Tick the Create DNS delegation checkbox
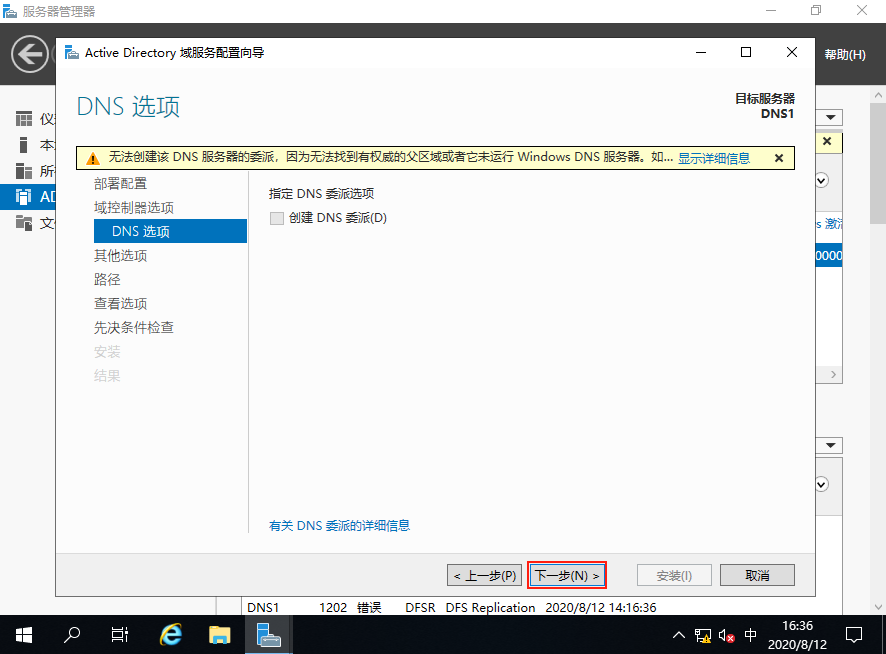The width and height of the screenshot is (886, 654). click(277, 218)
